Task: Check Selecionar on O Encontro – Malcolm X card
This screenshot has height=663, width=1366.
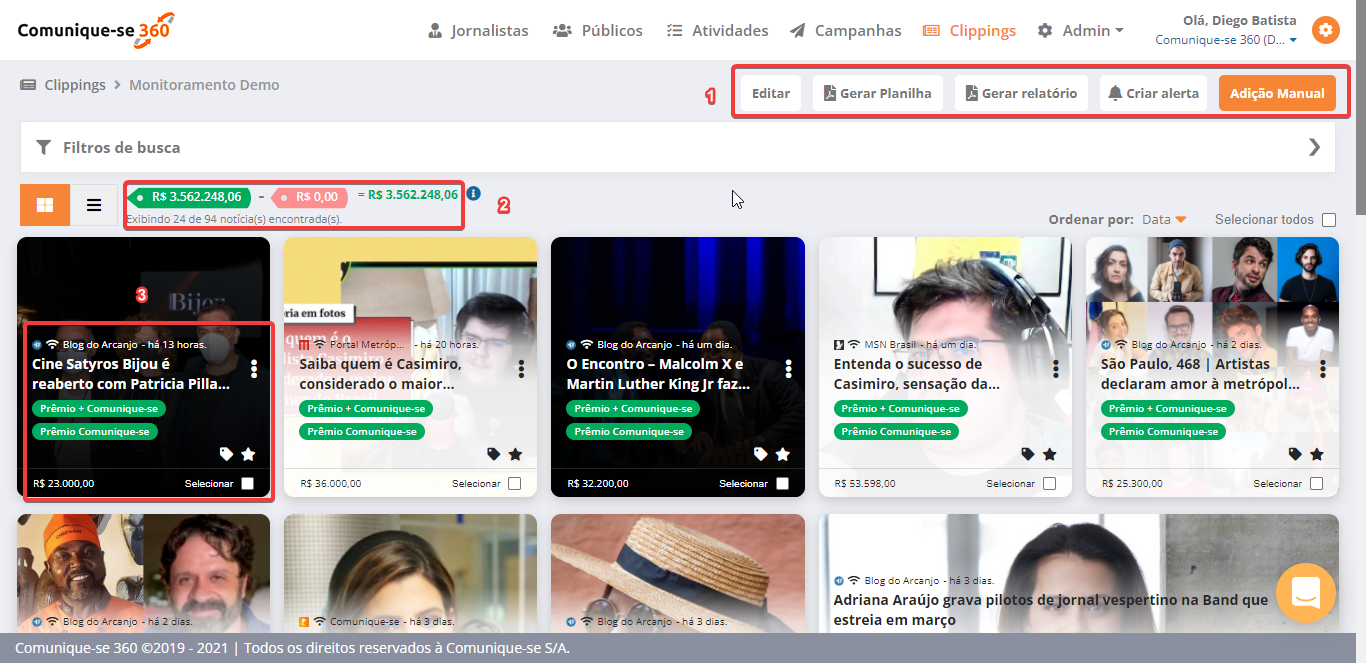Action: pyautogui.click(x=782, y=484)
